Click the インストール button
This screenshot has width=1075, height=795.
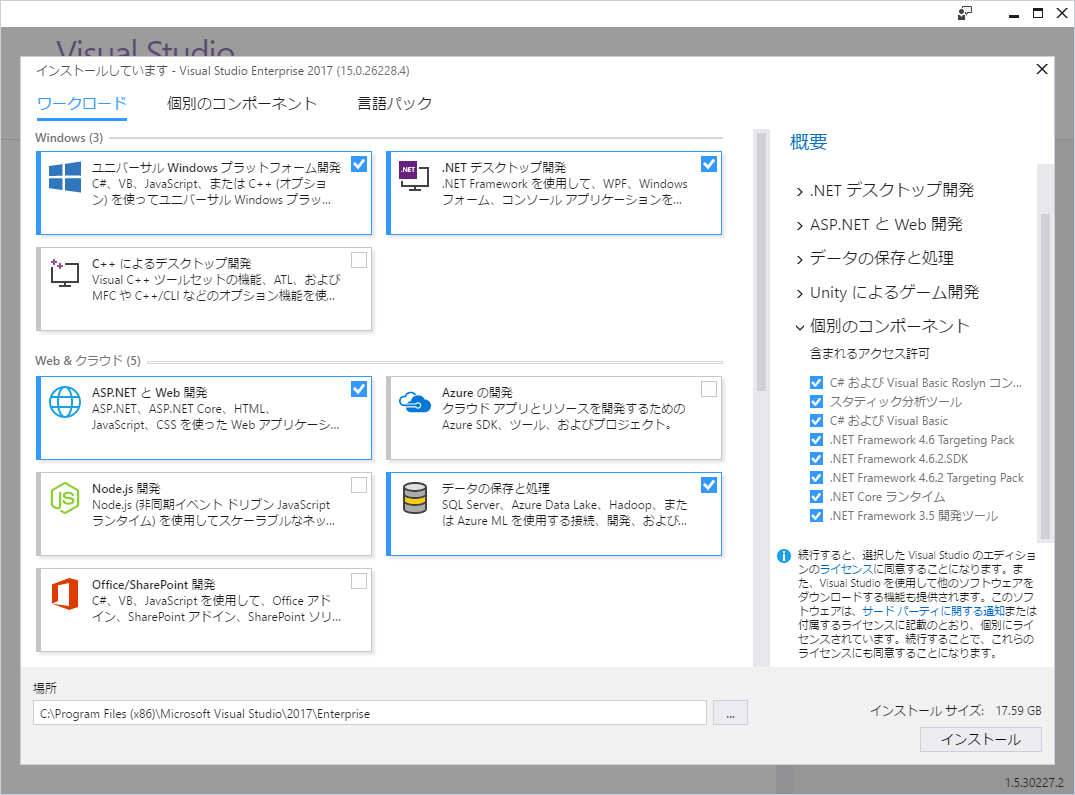point(980,739)
